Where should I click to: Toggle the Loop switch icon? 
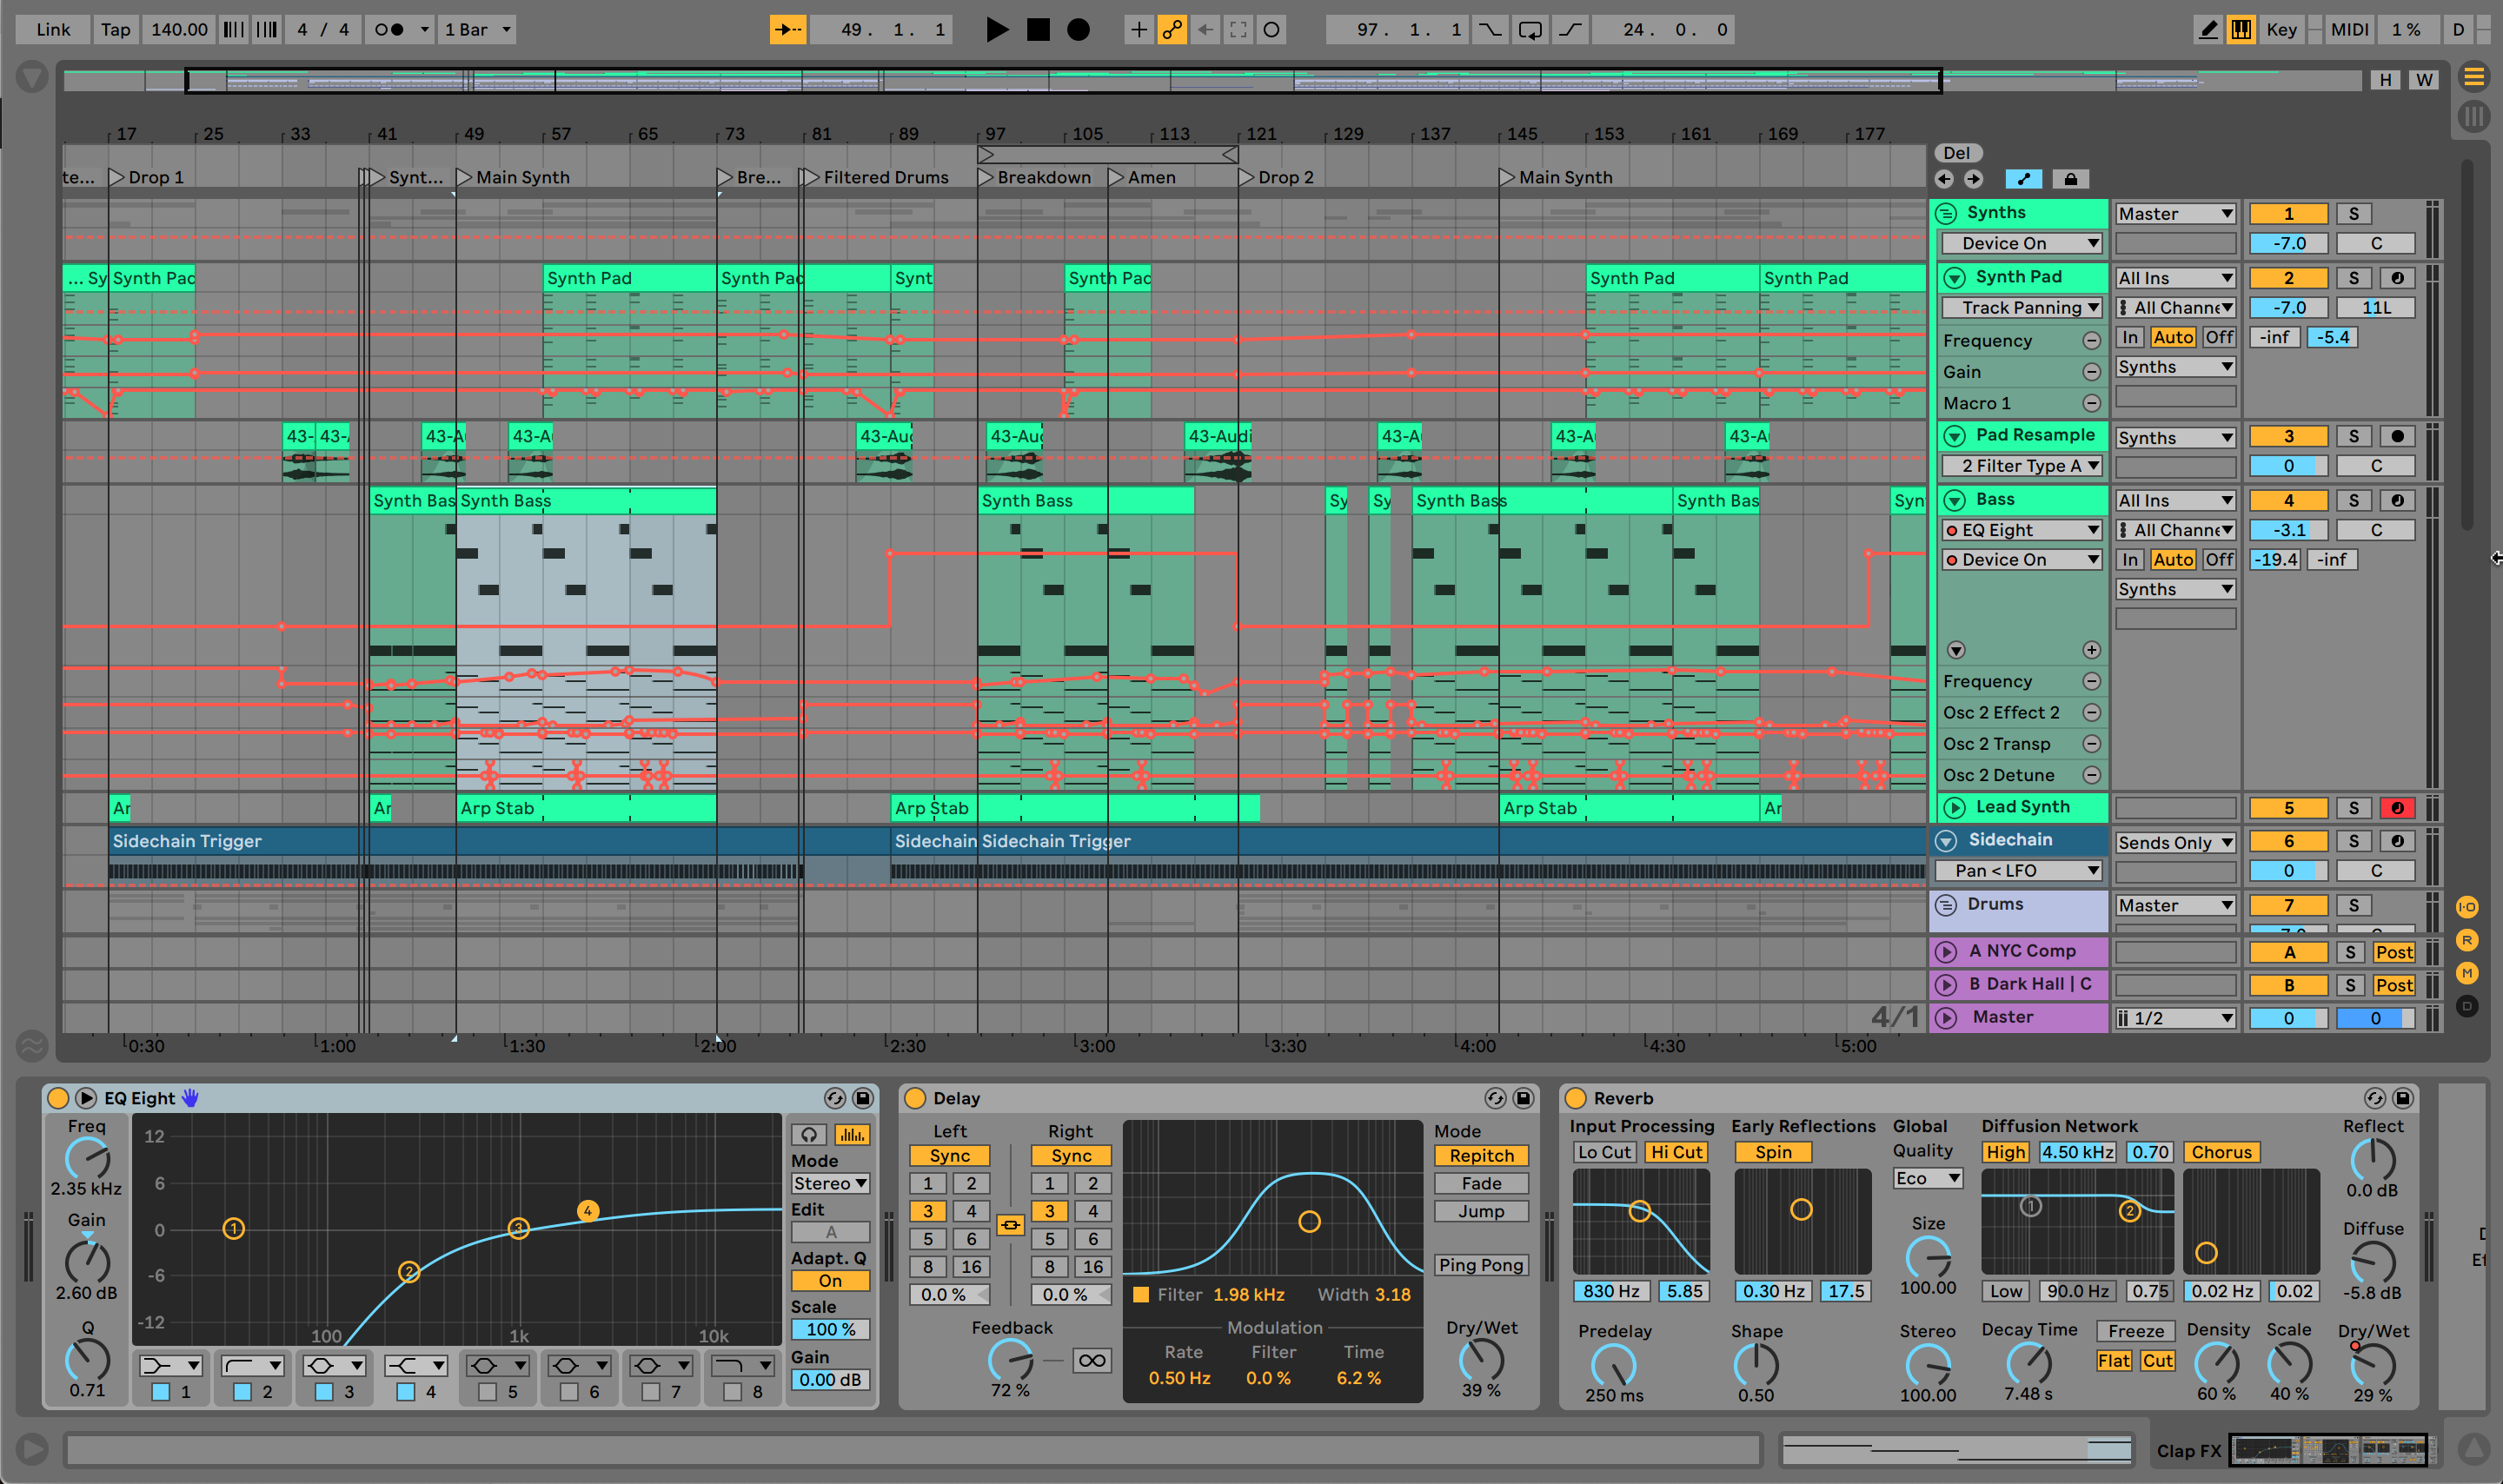tap(1529, 30)
